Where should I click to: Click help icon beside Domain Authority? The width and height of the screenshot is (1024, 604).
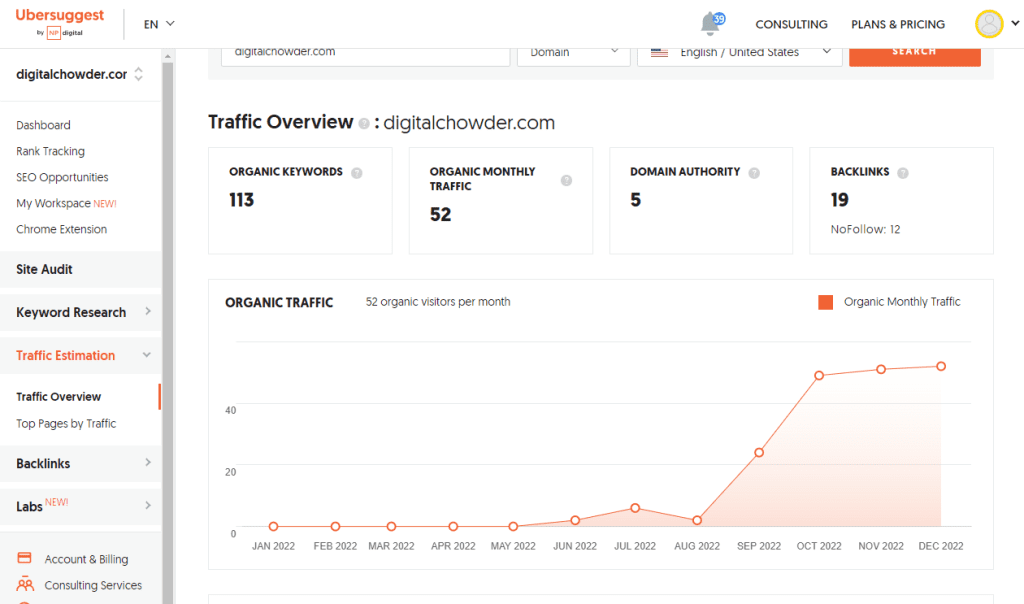pos(754,173)
